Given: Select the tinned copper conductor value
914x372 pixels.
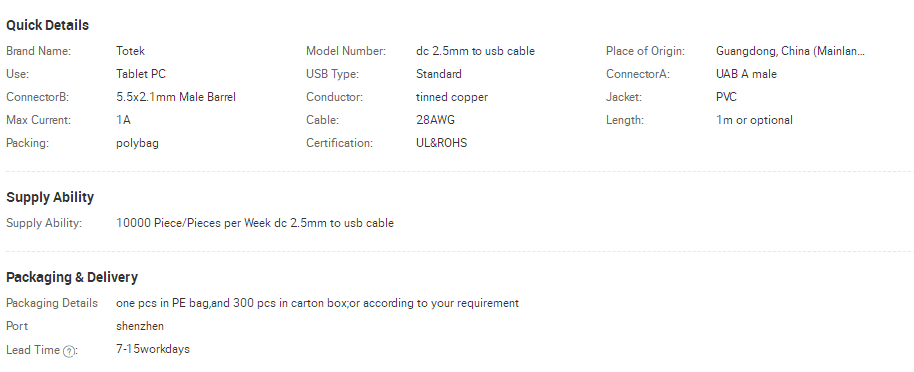Looking at the screenshot, I should (x=452, y=97).
